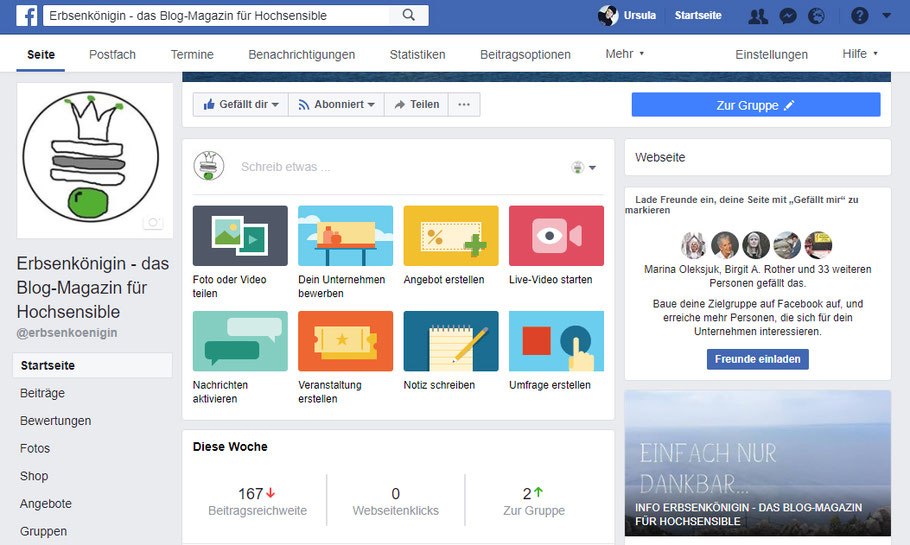Viewport: 910px width, 545px height.
Task: Click the 167 Beitragsreichweite statistic
Action: tap(257, 501)
